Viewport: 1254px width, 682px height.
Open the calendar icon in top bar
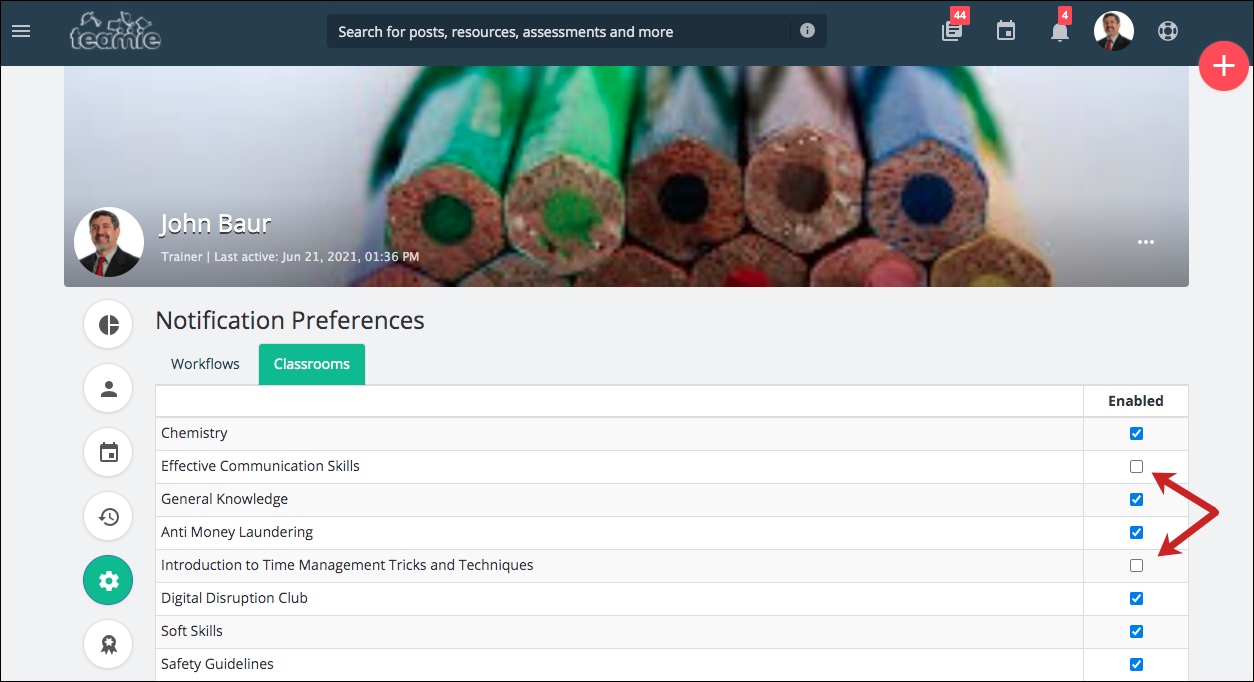pyautogui.click(x=1006, y=31)
